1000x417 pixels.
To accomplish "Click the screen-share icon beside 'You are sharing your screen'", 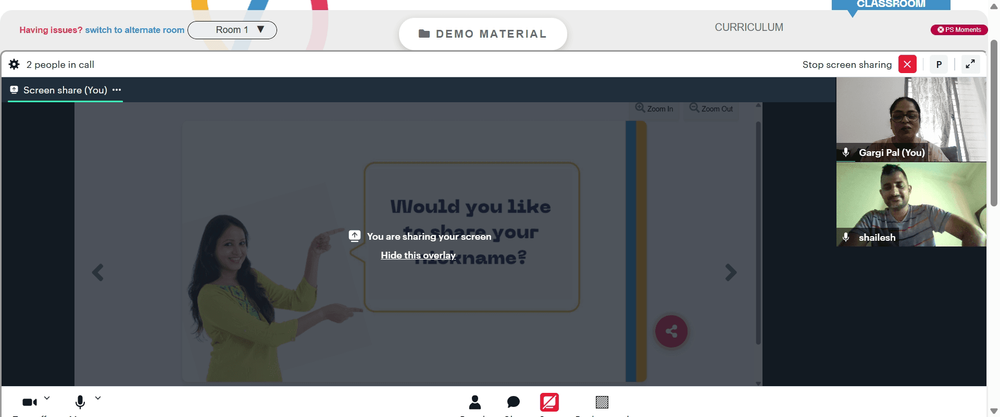I will click(355, 236).
